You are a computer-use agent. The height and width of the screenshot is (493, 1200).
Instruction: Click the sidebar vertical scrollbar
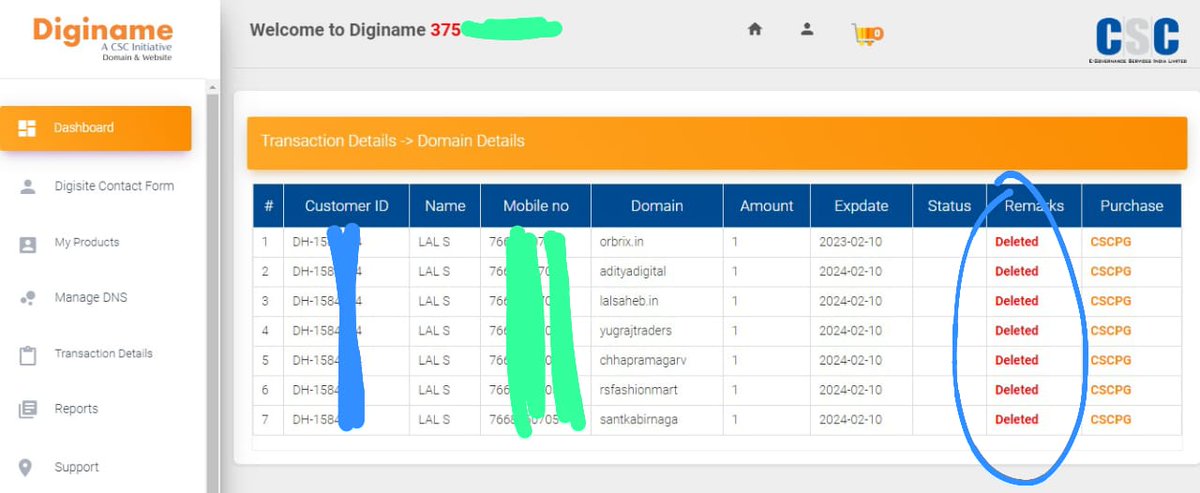click(212, 288)
